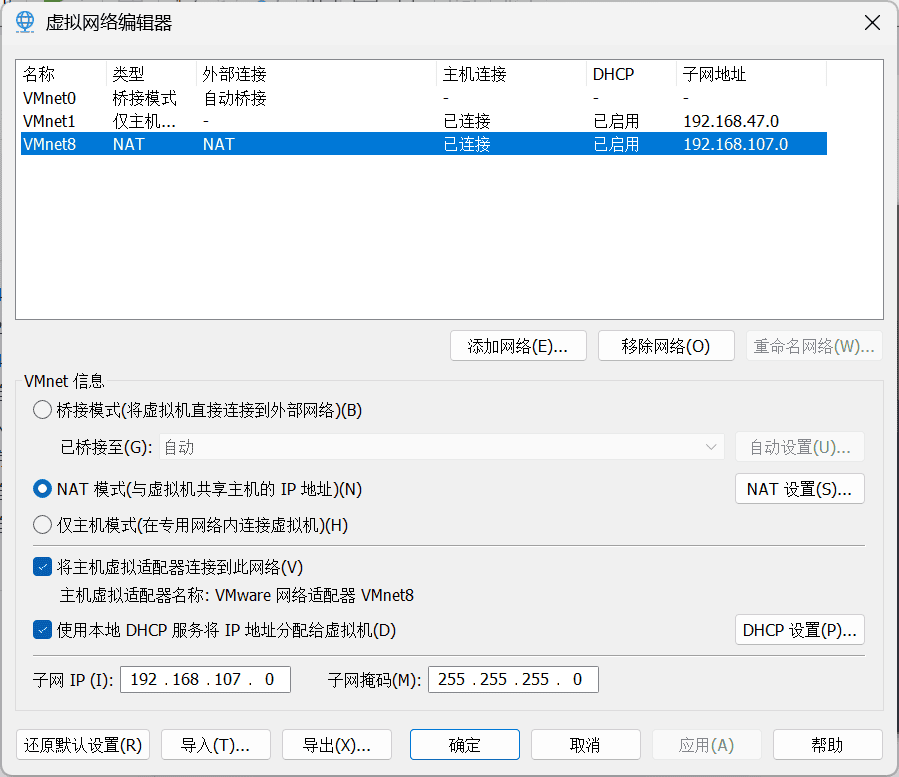Click the 类型 column header
This screenshot has width=899, height=777.
point(151,74)
